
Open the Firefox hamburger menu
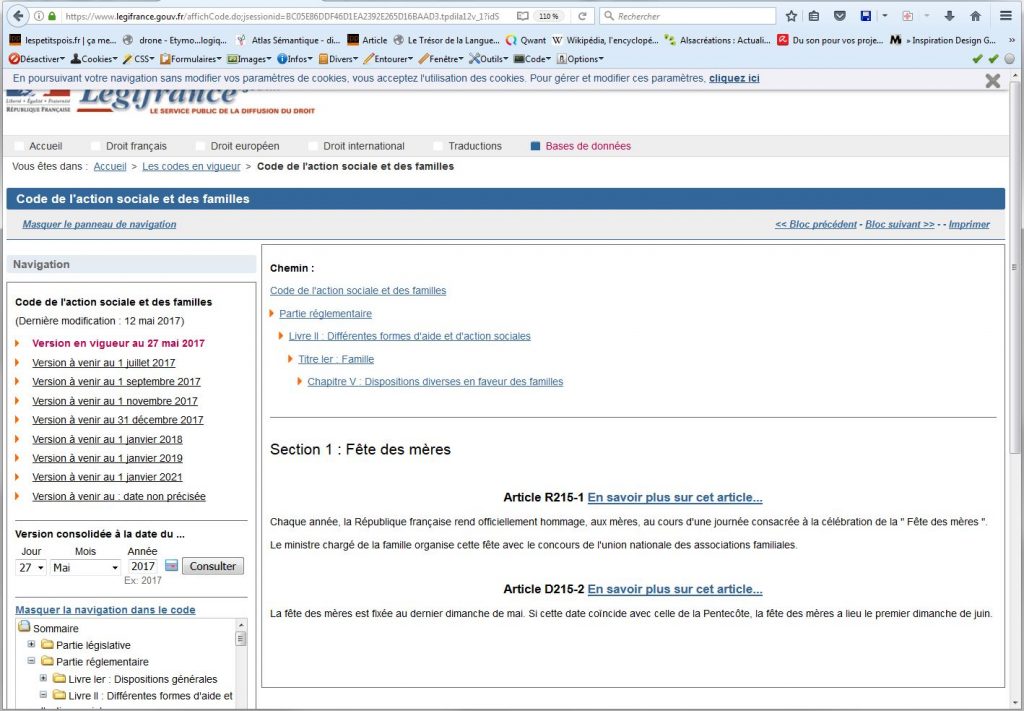1006,16
